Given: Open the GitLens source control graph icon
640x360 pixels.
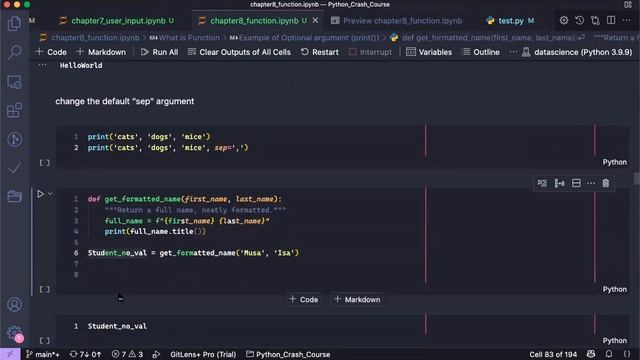Looking at the screenshot, I should tap(14, 139).
